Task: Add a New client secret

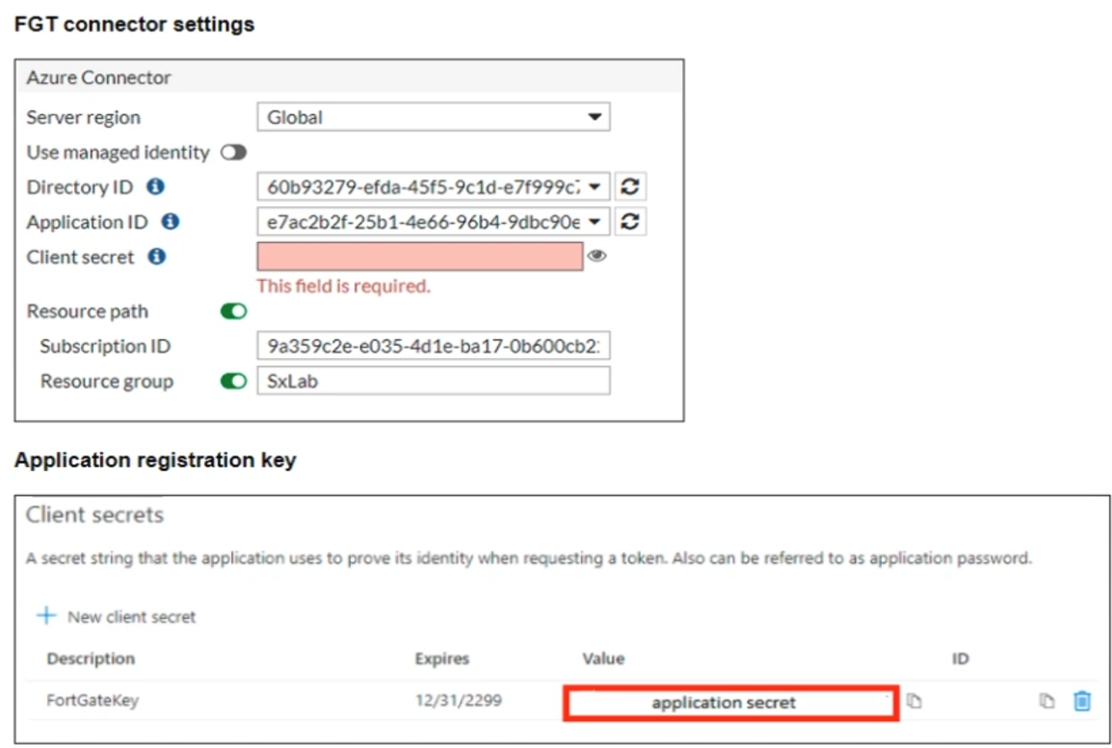Action: (117, 617)
